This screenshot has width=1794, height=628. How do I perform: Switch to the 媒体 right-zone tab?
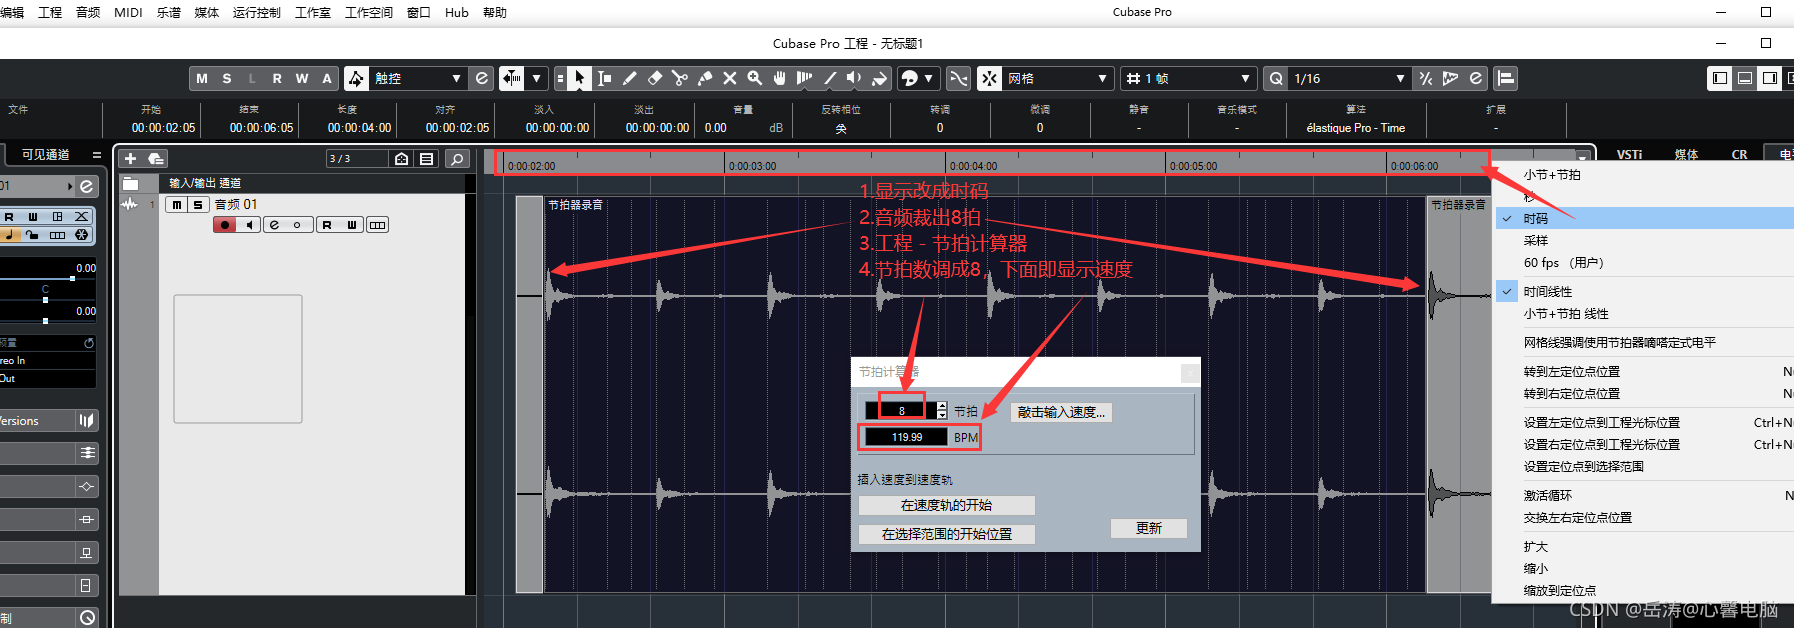coord(1686,154)
